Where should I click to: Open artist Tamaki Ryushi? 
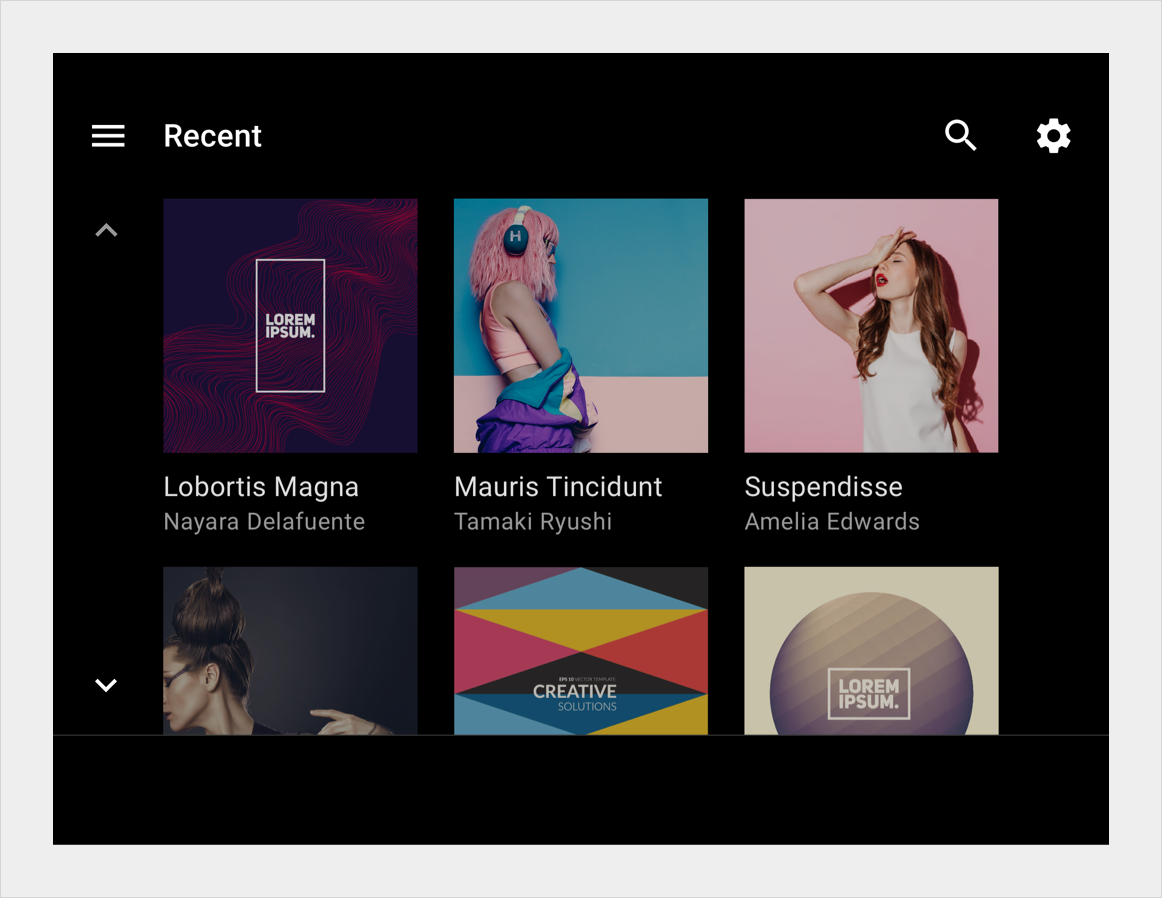tap(533, 522)
